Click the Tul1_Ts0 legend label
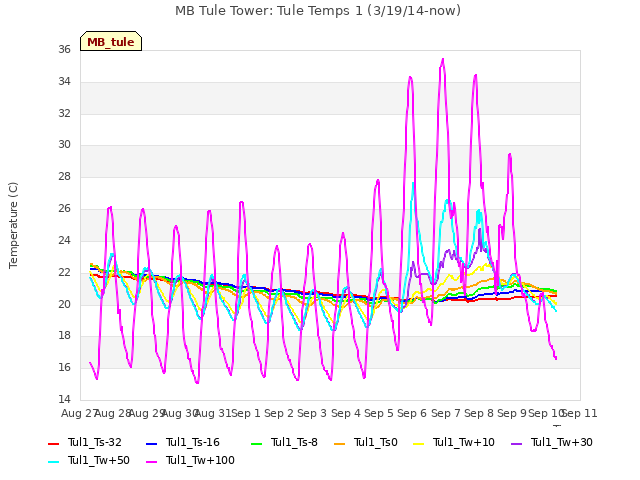This screenshot has width=640, height=480. (x=376, y=442)
